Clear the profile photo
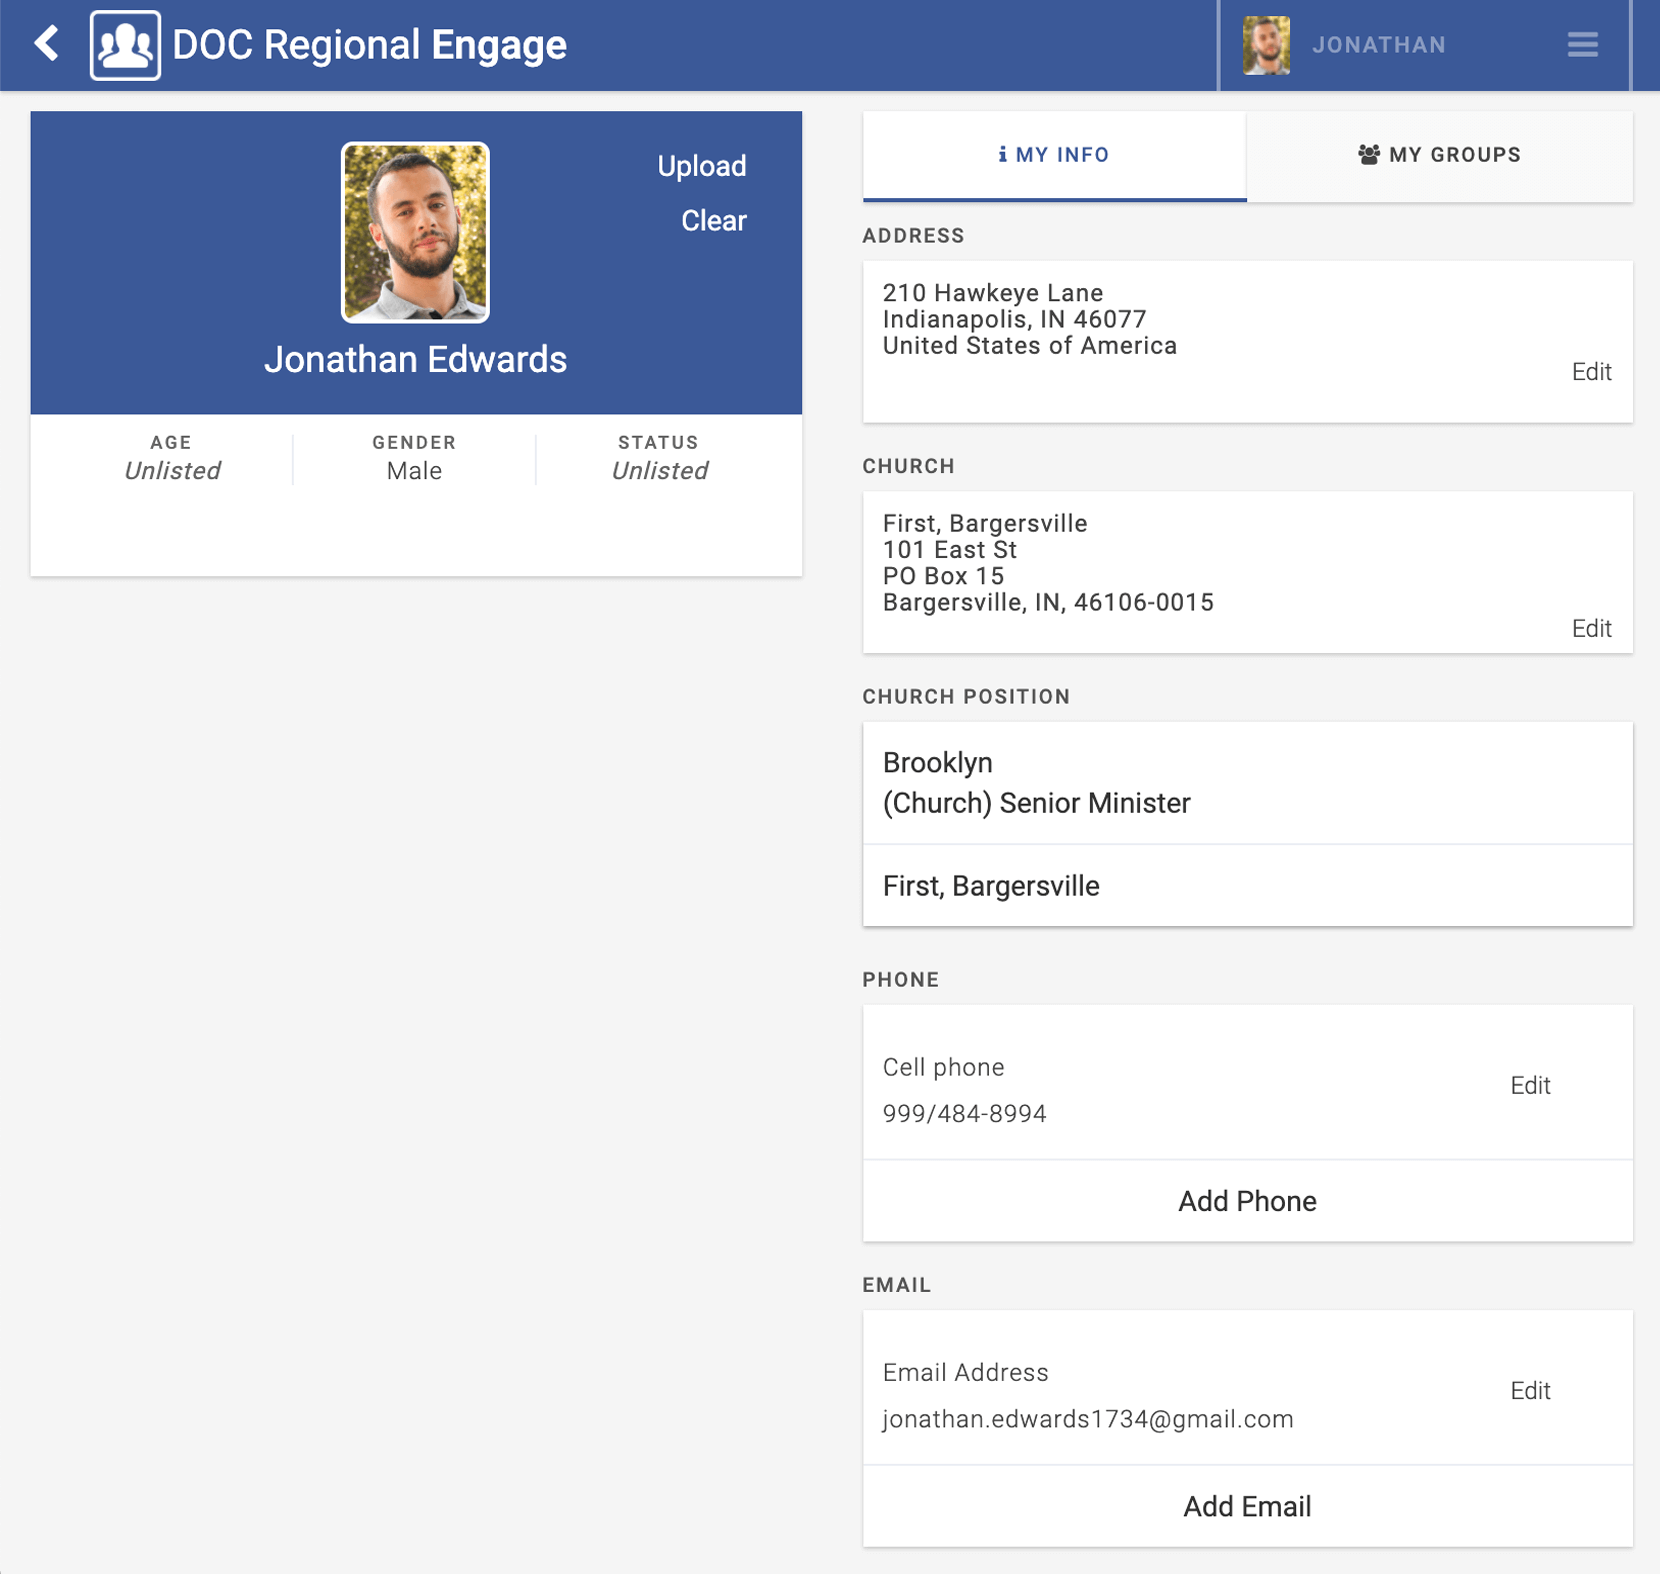The height and width of the screenshot is (1574, 1660). click(x=713, y=221)
